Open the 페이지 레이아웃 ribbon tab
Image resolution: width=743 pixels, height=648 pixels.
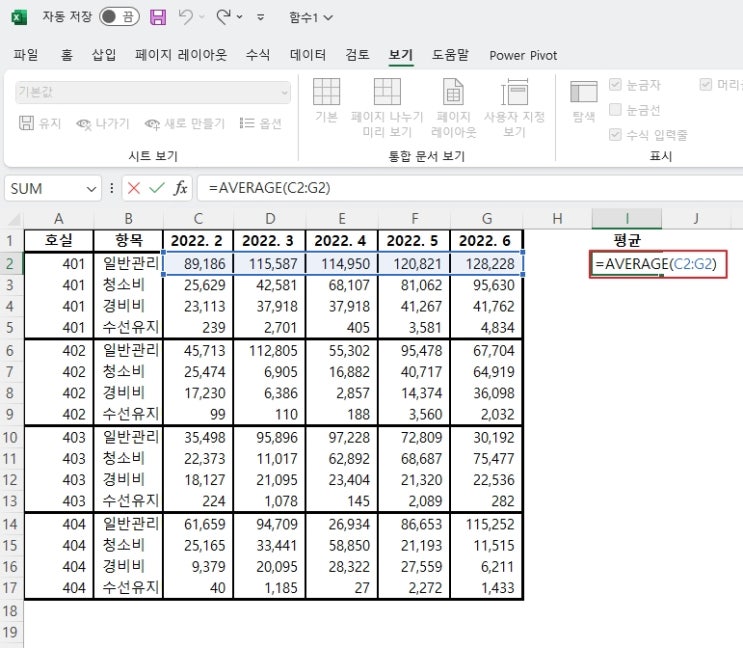coord(181,55)
